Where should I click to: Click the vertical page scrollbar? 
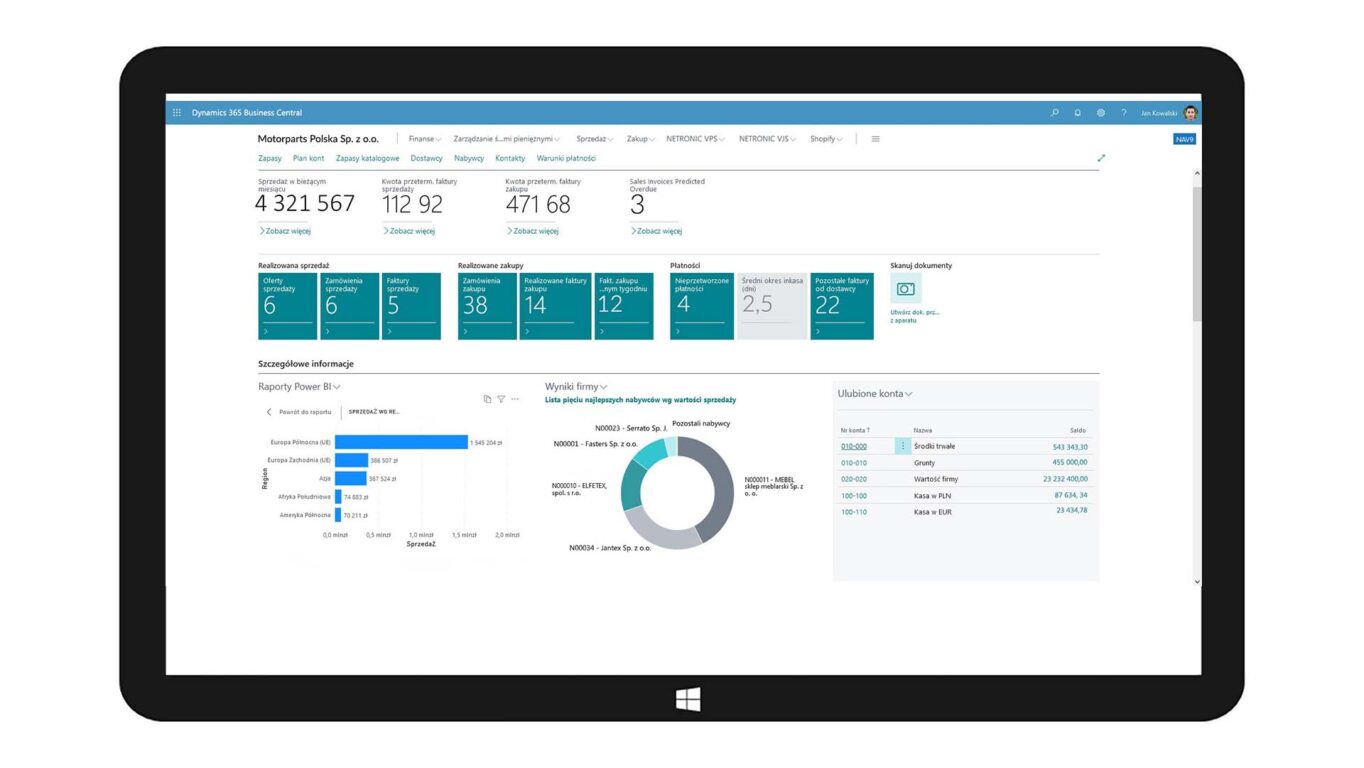click(x=1197, y=253)
